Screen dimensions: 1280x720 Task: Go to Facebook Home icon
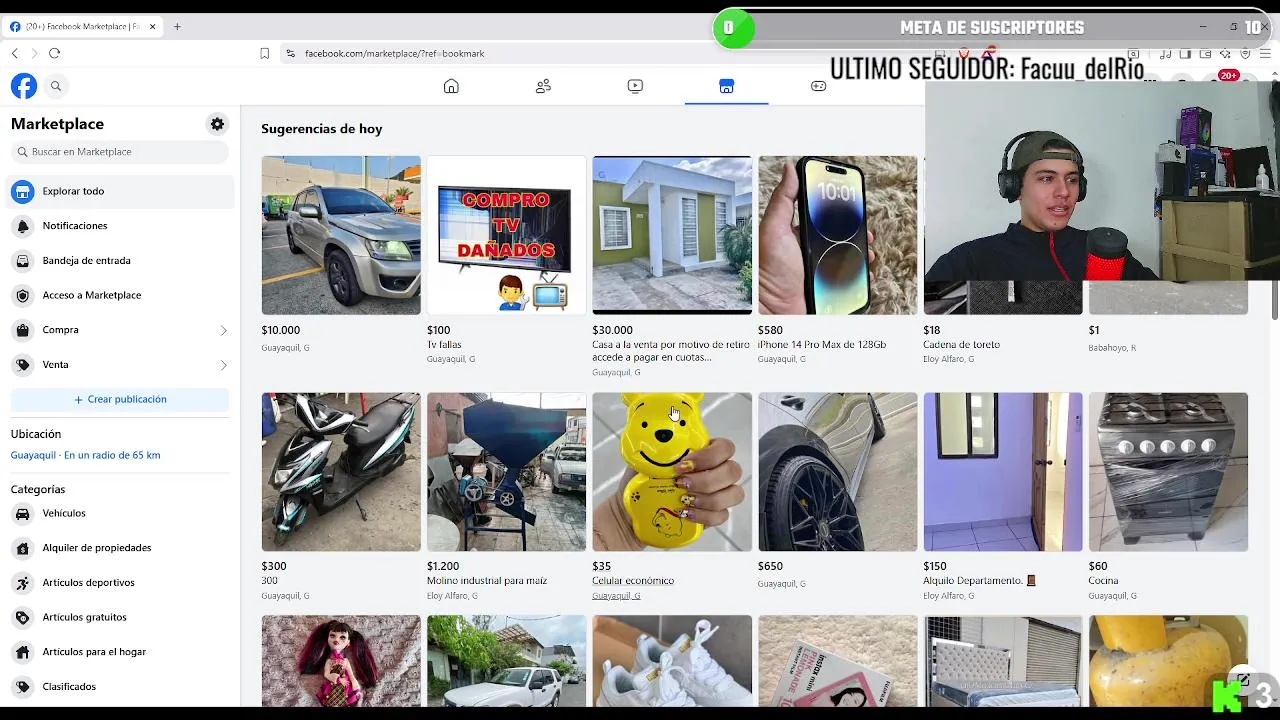coord(451,86)
